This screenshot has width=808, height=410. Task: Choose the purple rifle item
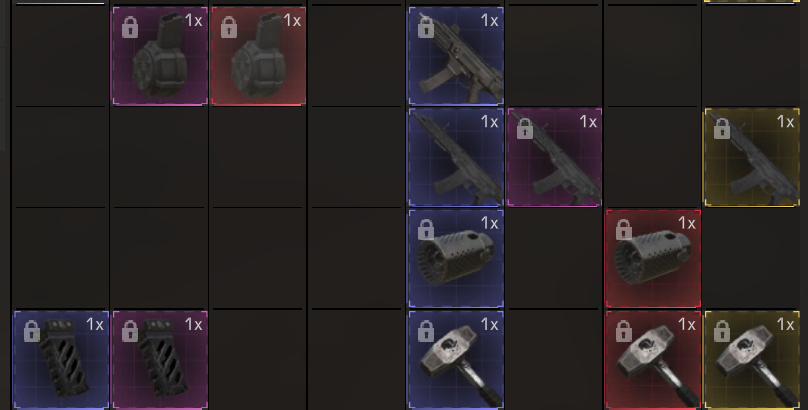click(x=554, y=157)
